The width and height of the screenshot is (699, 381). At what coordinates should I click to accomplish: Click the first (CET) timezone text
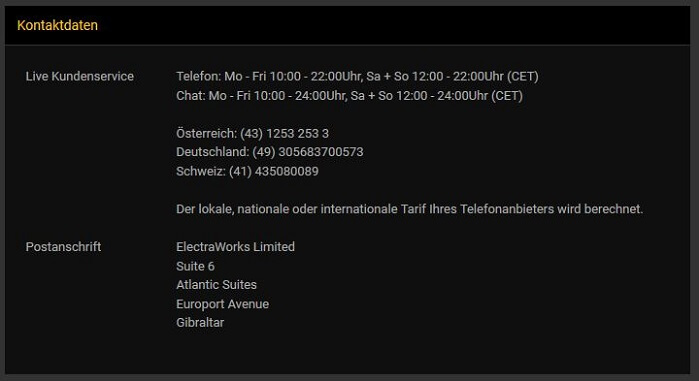pos(522,76)
